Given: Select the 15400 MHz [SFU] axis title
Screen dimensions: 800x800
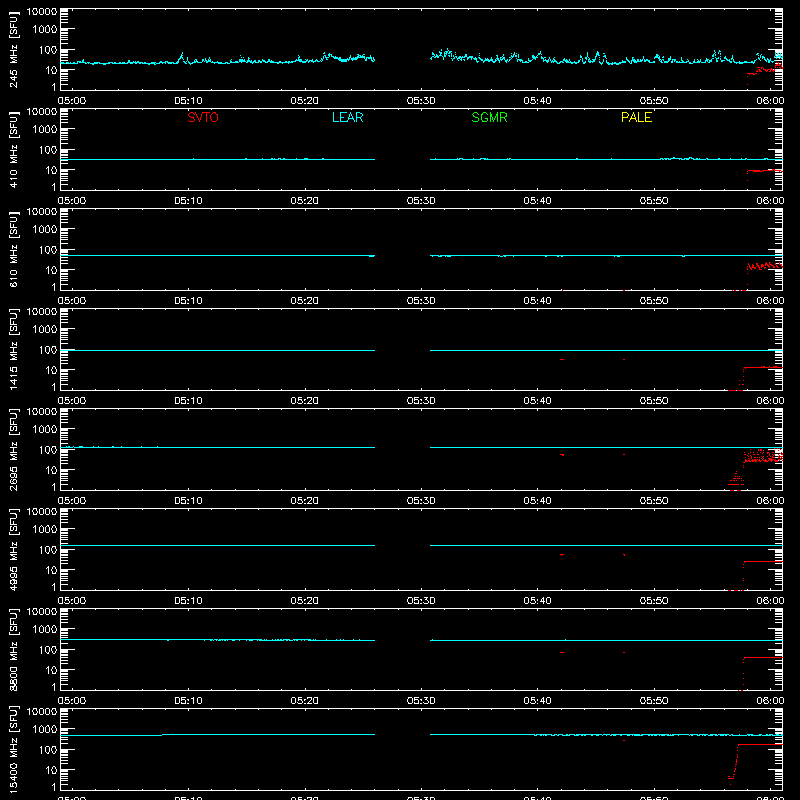Looking at the screenshot, I should point(14,750).
